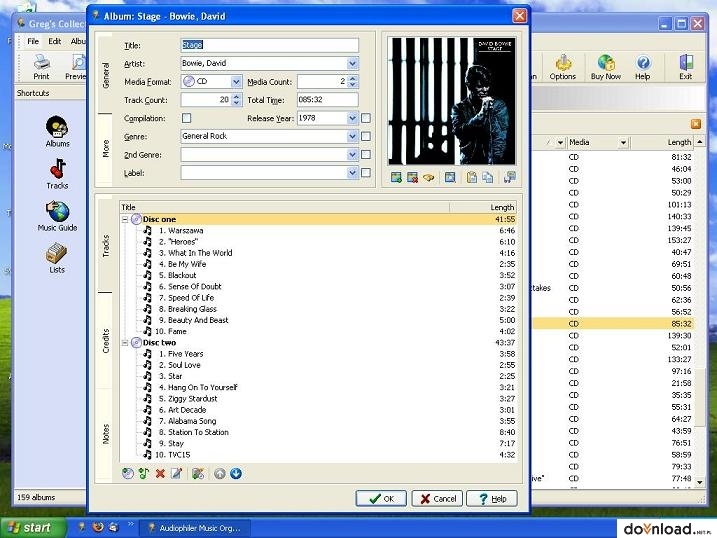717x538 pixels.
Task: Switch to the More tab
Action: (105, 148)
